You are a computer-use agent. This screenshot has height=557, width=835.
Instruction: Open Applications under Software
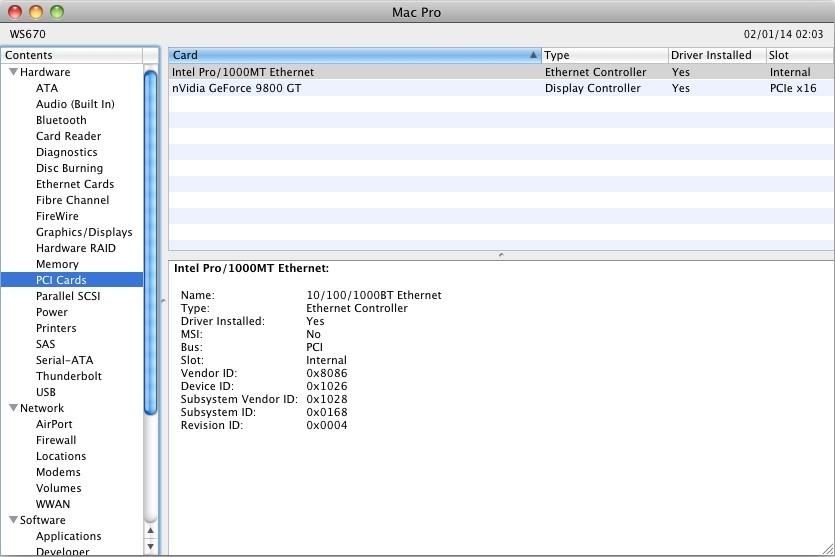click(x=69, y=536)
